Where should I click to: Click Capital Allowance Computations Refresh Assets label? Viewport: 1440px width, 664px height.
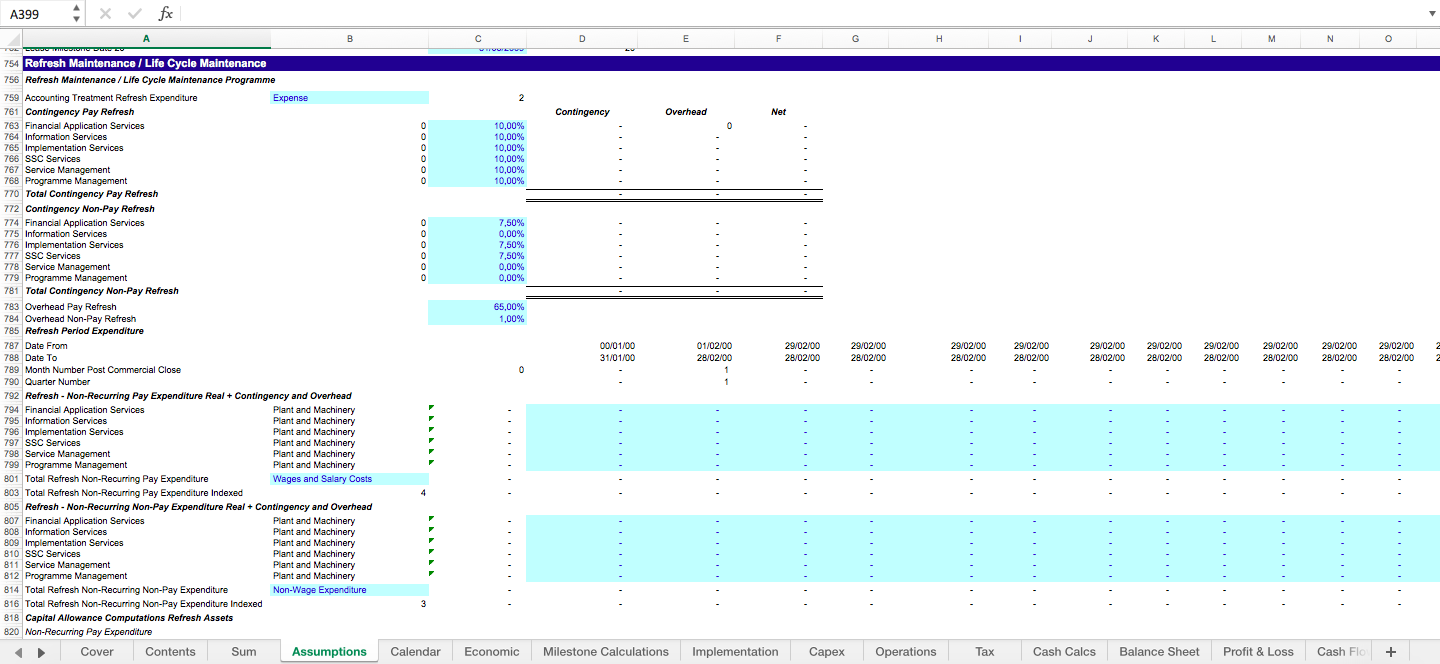pyautogui.click(x=129, y=618)
